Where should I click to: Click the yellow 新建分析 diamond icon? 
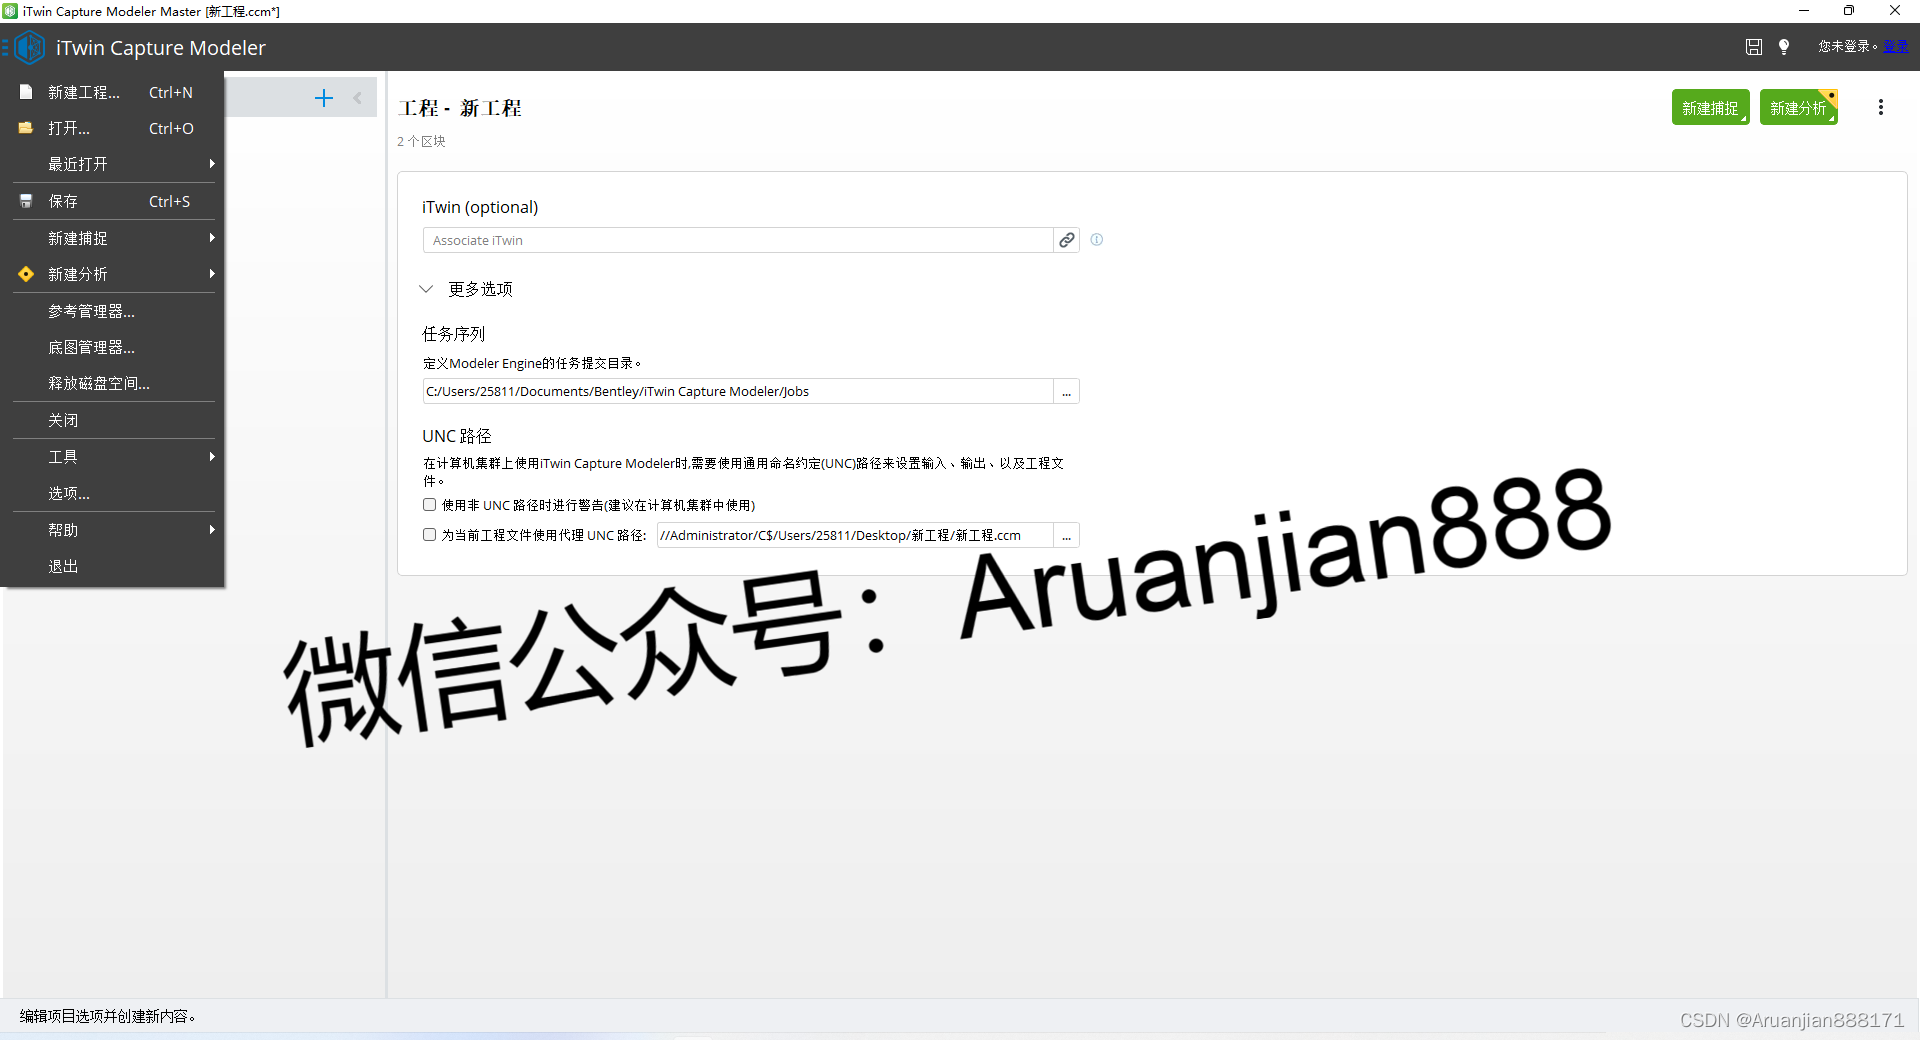coord(26,274)
